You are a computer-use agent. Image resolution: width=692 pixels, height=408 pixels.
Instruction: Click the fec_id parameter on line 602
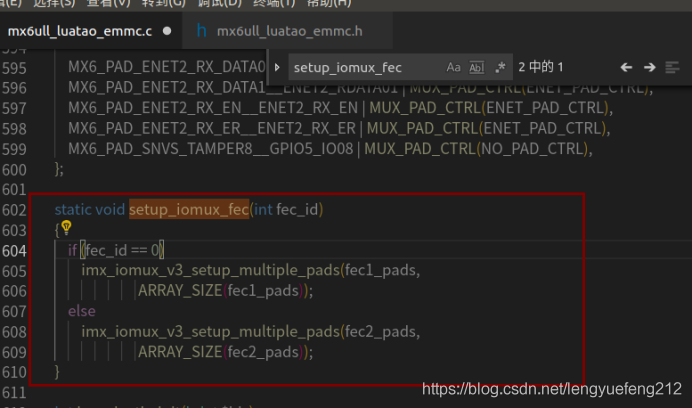point(297,209)
